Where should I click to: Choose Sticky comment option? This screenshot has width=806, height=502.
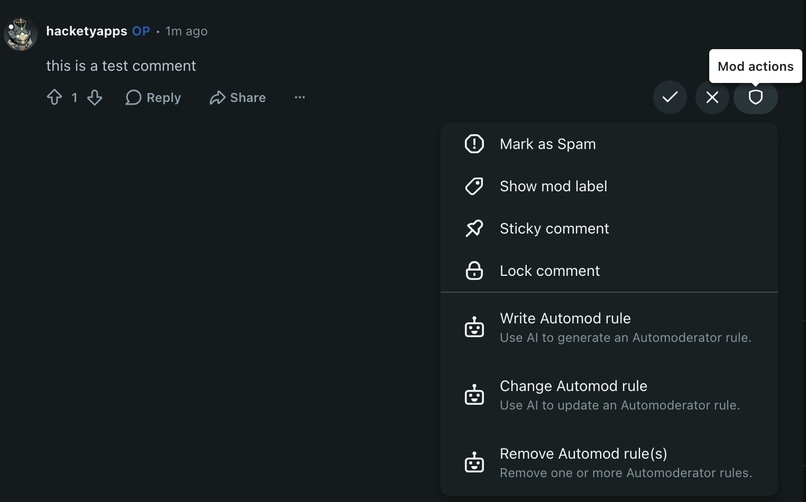(609, 228)
